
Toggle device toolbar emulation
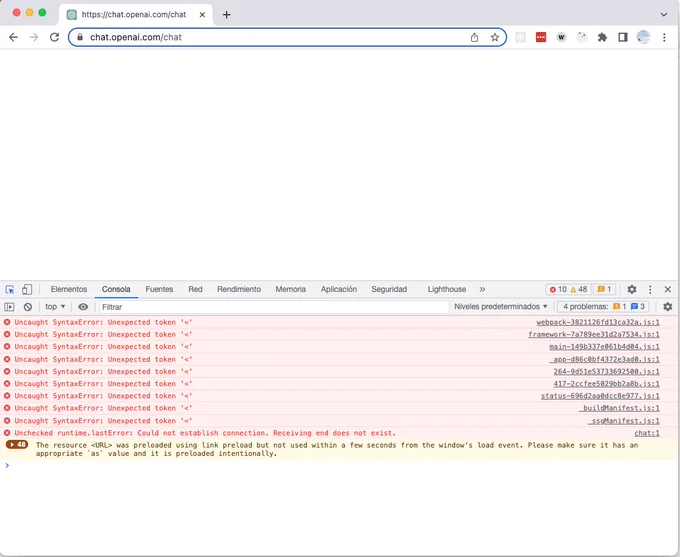point(27,289)
